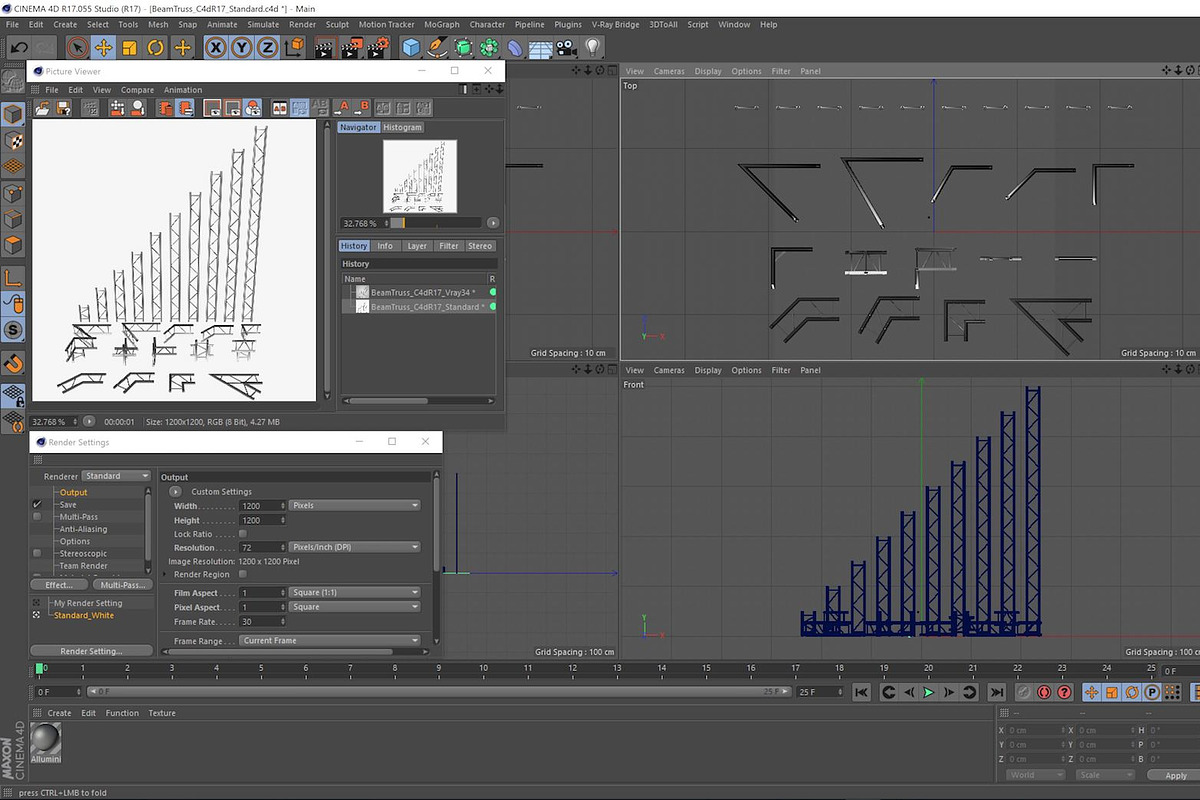Click the Render Setting... button

point(91,651)
